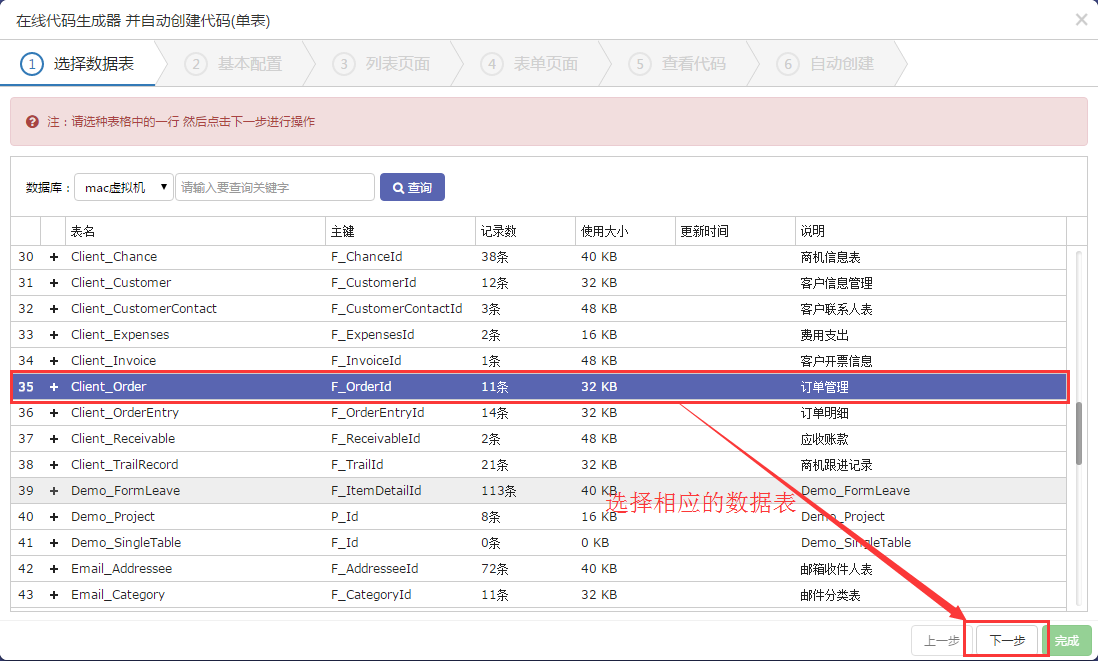Click the F_ItemDetailId primary key cell

pyautogui.click(x=376, y=491)
